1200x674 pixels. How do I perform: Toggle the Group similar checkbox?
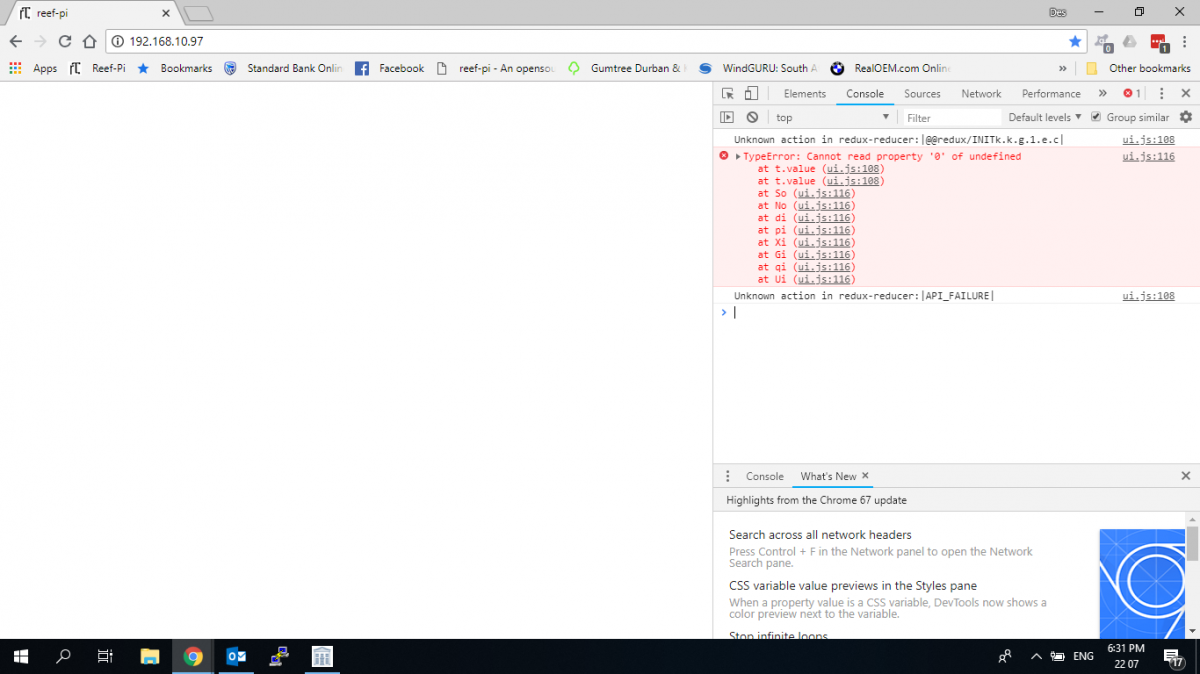pyautogui.click(x=1096, y=117)
